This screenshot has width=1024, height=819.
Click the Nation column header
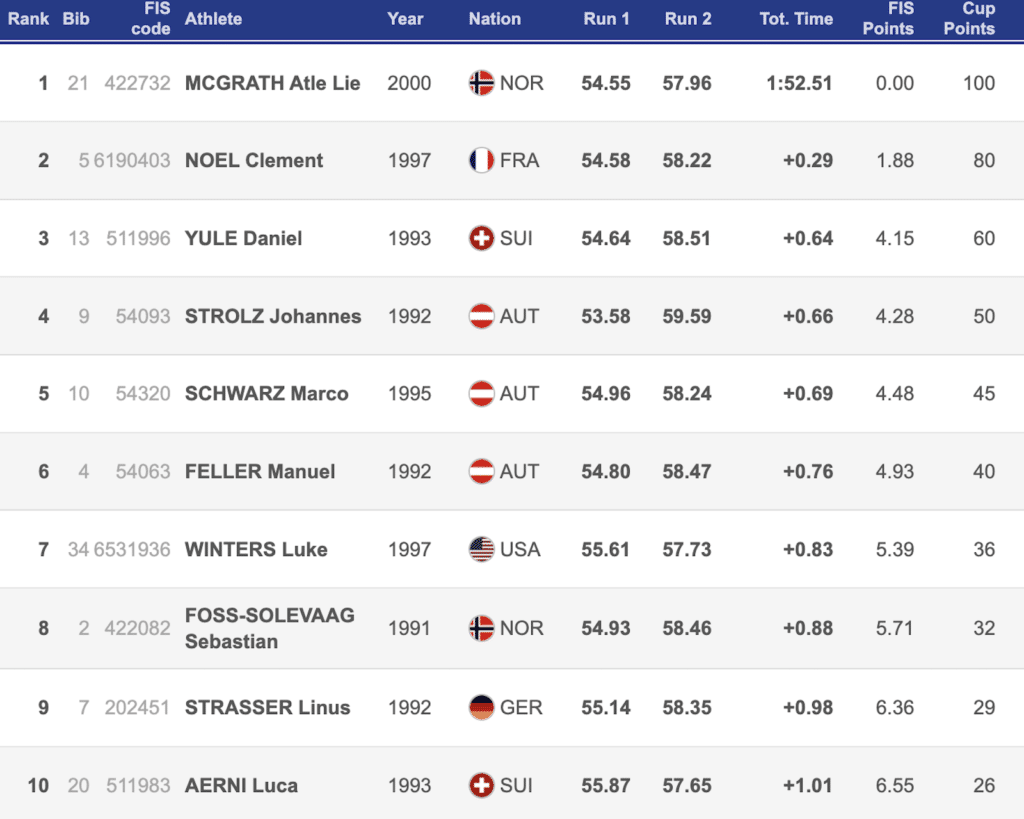[494, 19]
